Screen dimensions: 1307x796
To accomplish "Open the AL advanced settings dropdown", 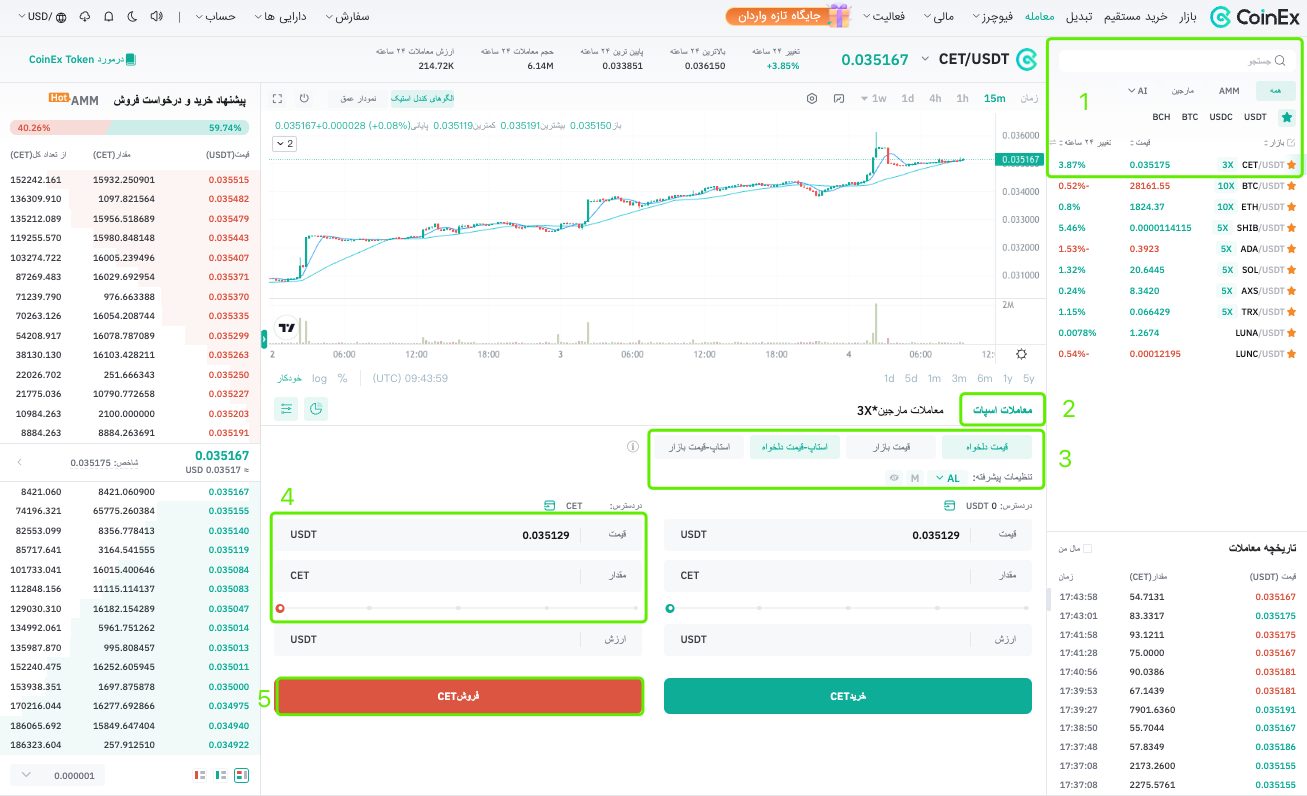I will (947, 478).
